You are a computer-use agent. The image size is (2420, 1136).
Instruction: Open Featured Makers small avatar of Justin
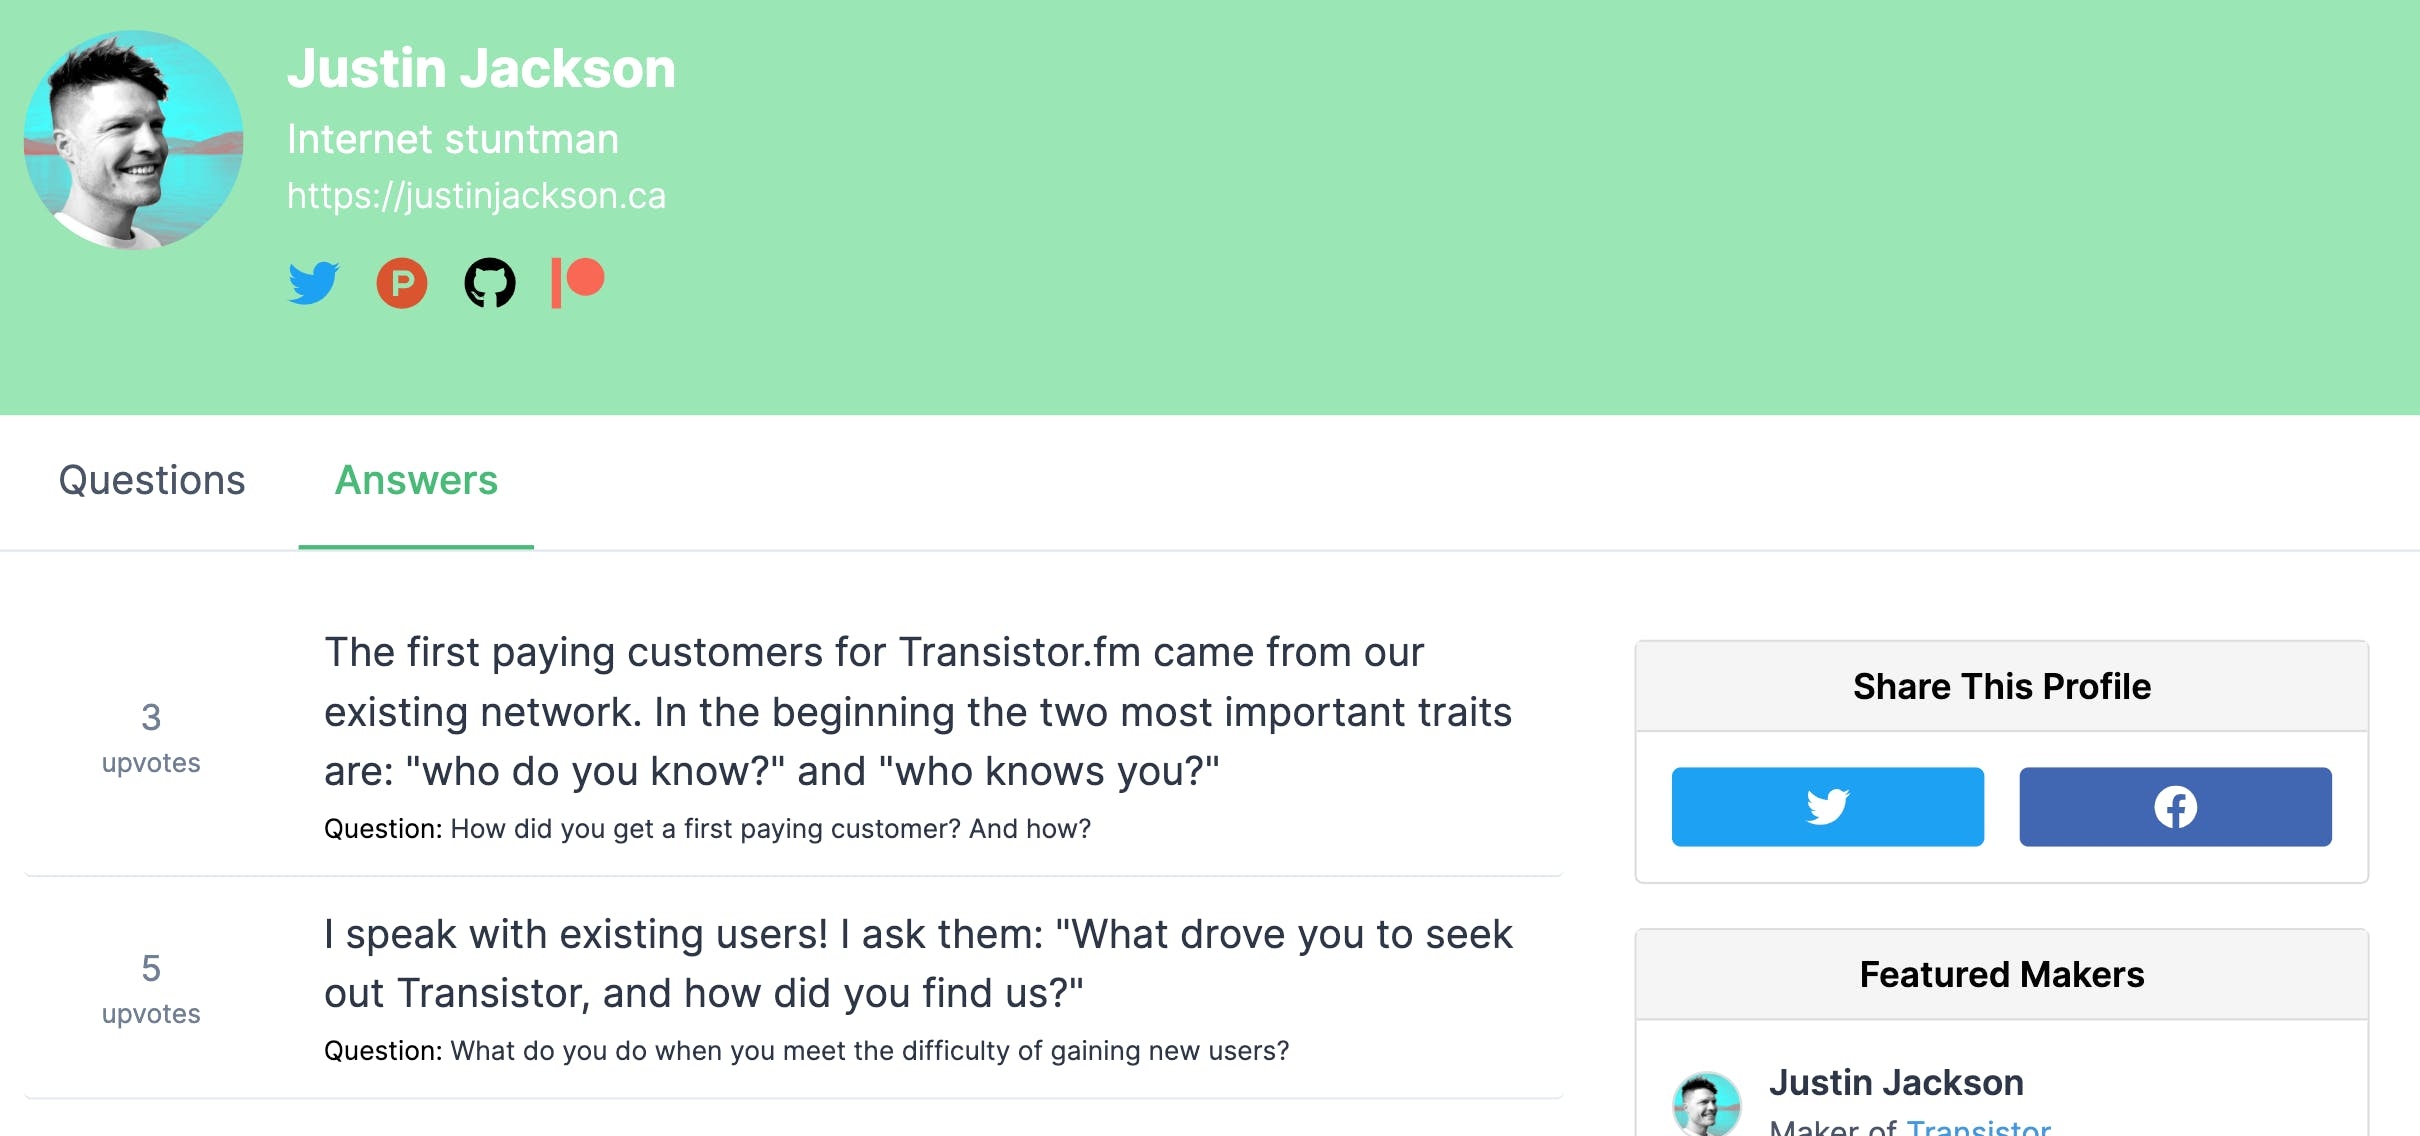1707,1104
